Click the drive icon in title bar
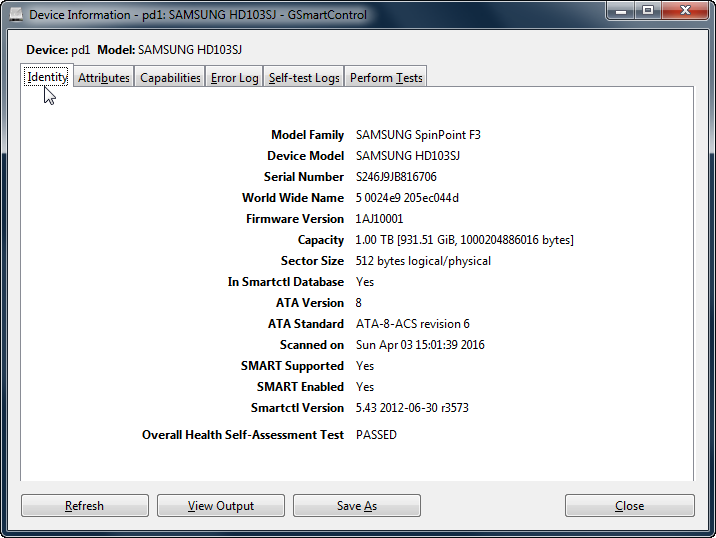The height and width of the screenshot is (538, 716). point(16,14)
